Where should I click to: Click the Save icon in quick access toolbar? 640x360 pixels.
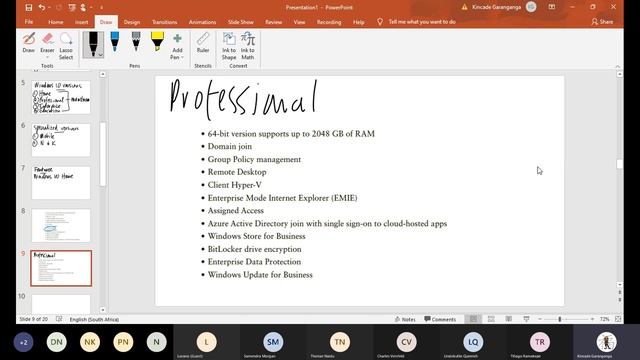(x=29, y=7)
